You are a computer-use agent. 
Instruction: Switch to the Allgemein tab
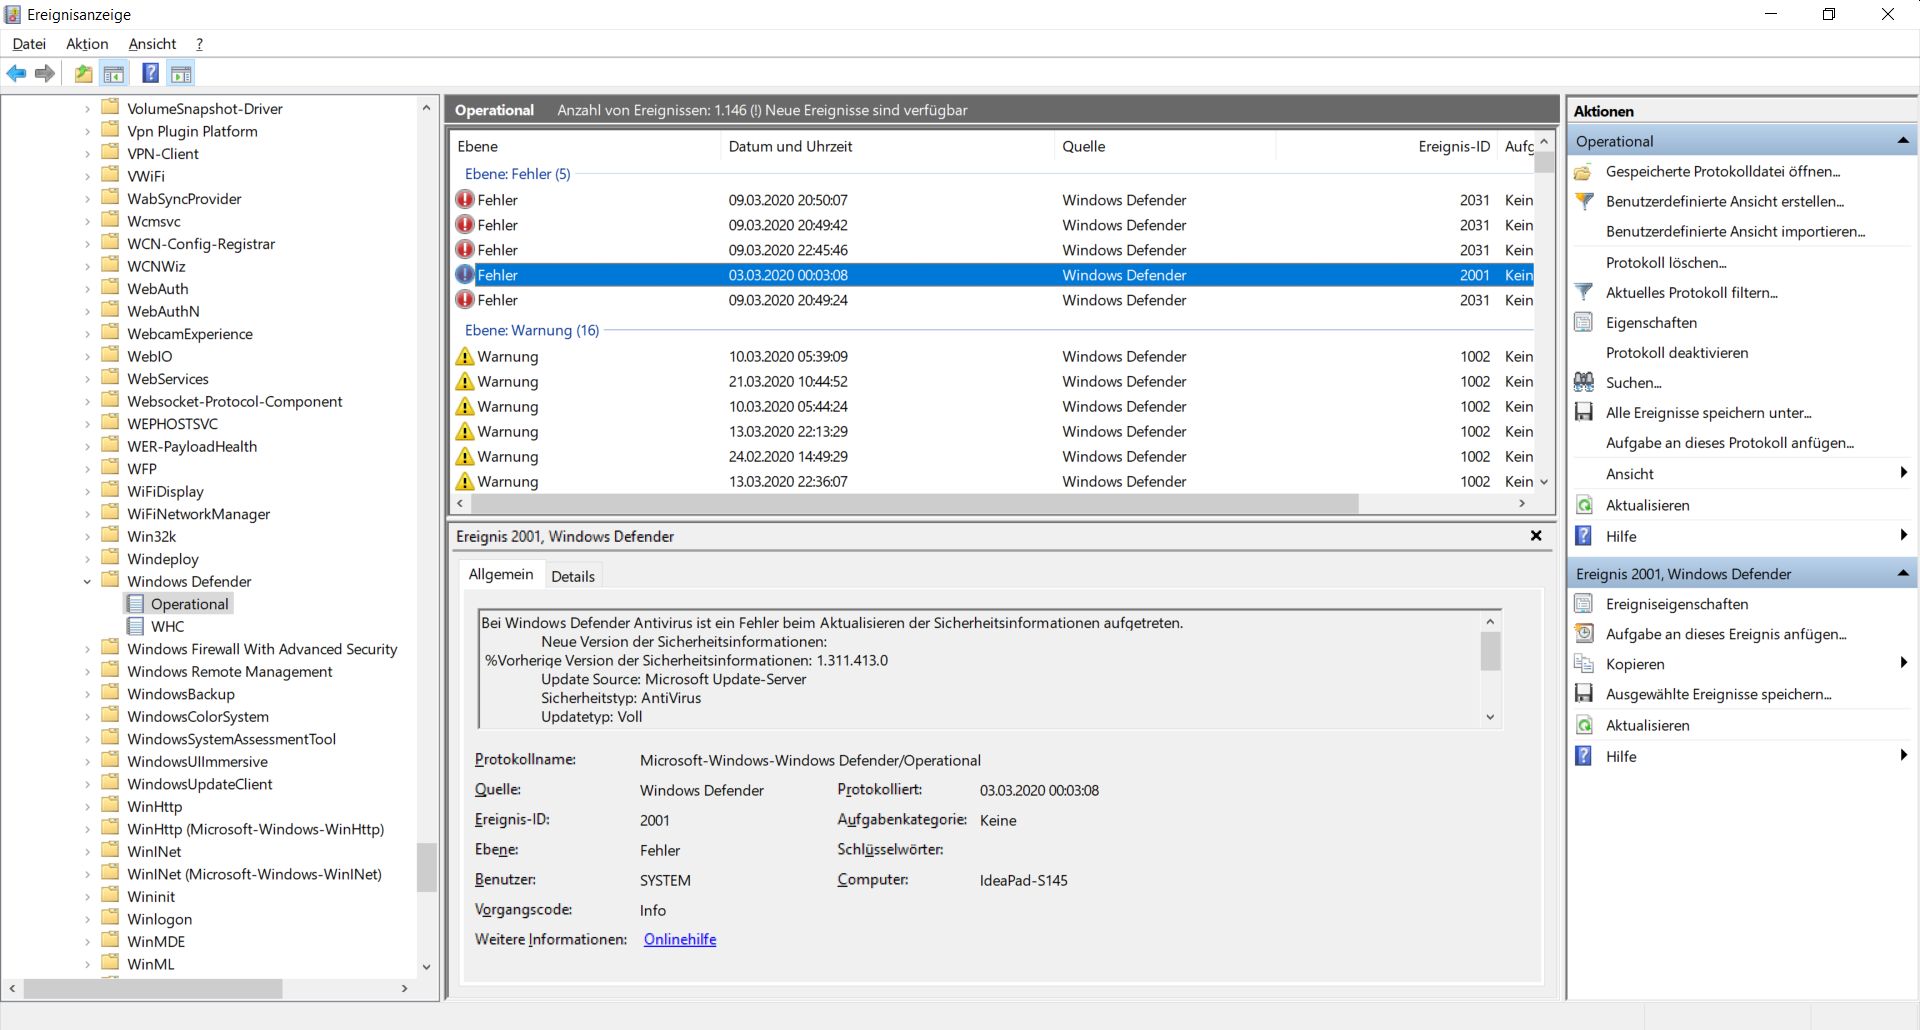(x=501, y=574)
